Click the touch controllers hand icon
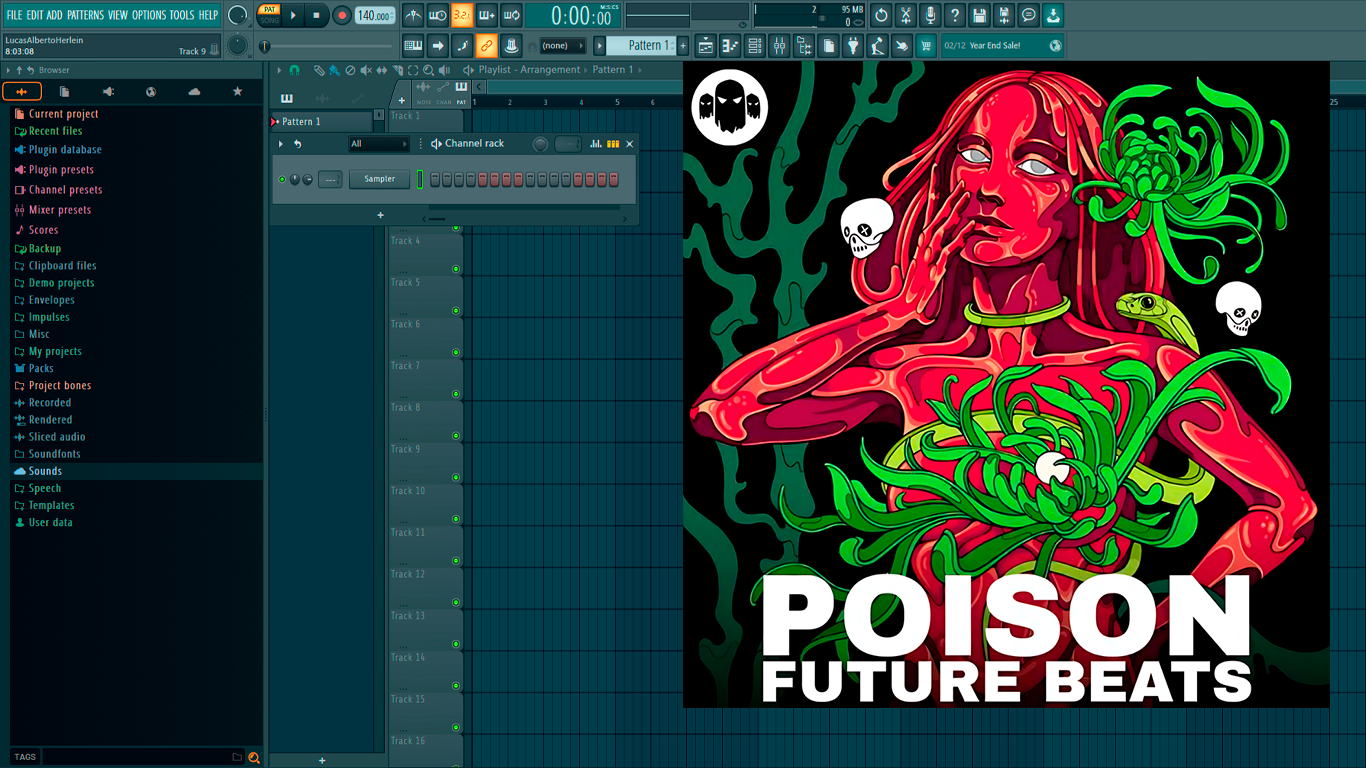Screen dimensions: 1366x768 [902, 45]
